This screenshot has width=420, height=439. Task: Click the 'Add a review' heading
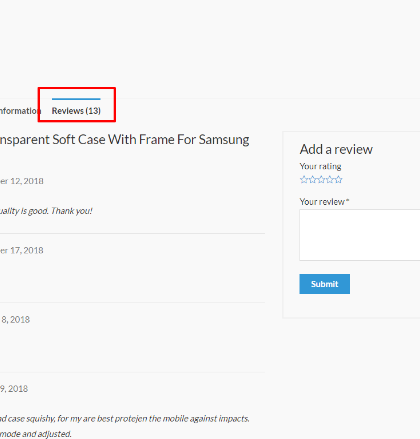336,149
